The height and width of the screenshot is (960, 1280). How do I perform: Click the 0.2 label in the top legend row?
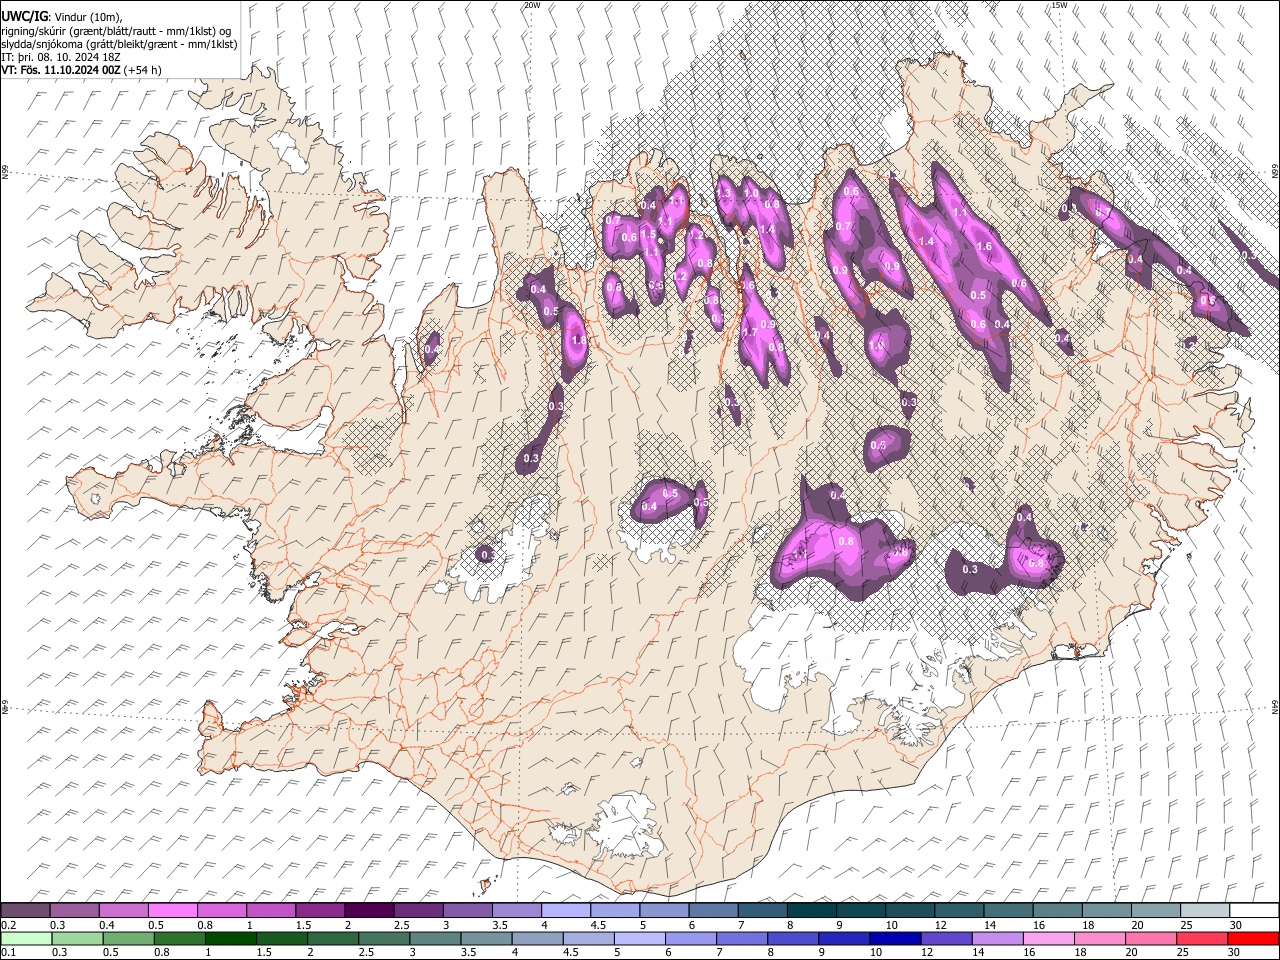pyautogui.click(x=8, y=925)
